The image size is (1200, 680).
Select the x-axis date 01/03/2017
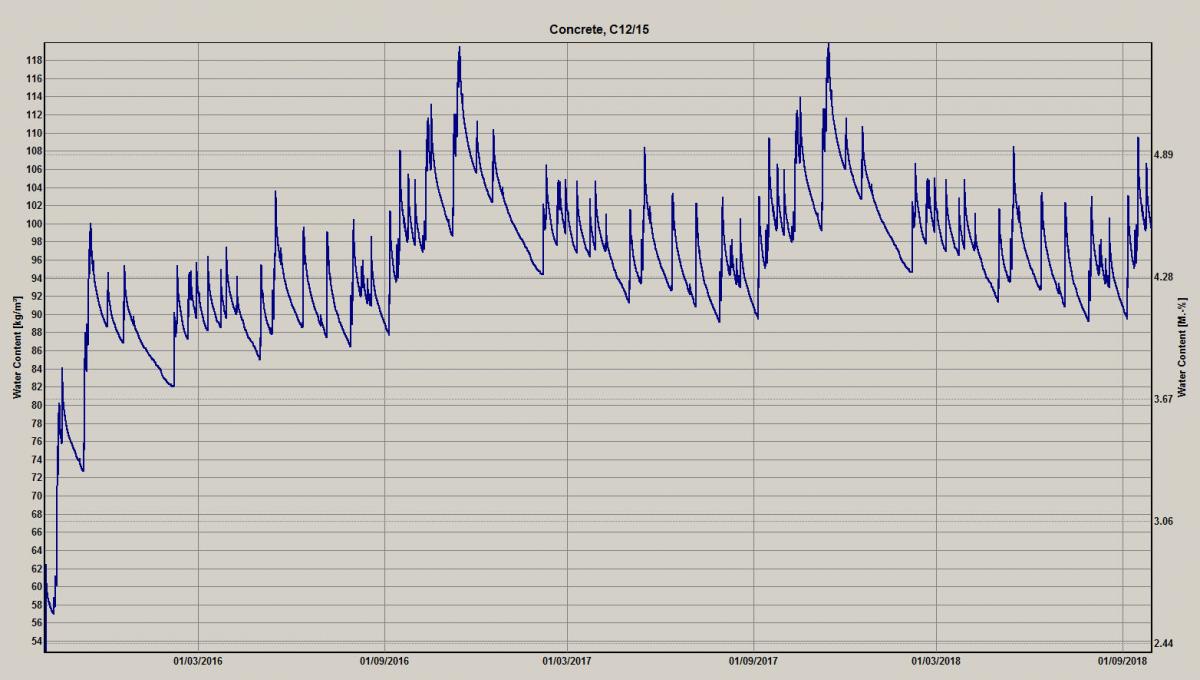click(567, 661)
